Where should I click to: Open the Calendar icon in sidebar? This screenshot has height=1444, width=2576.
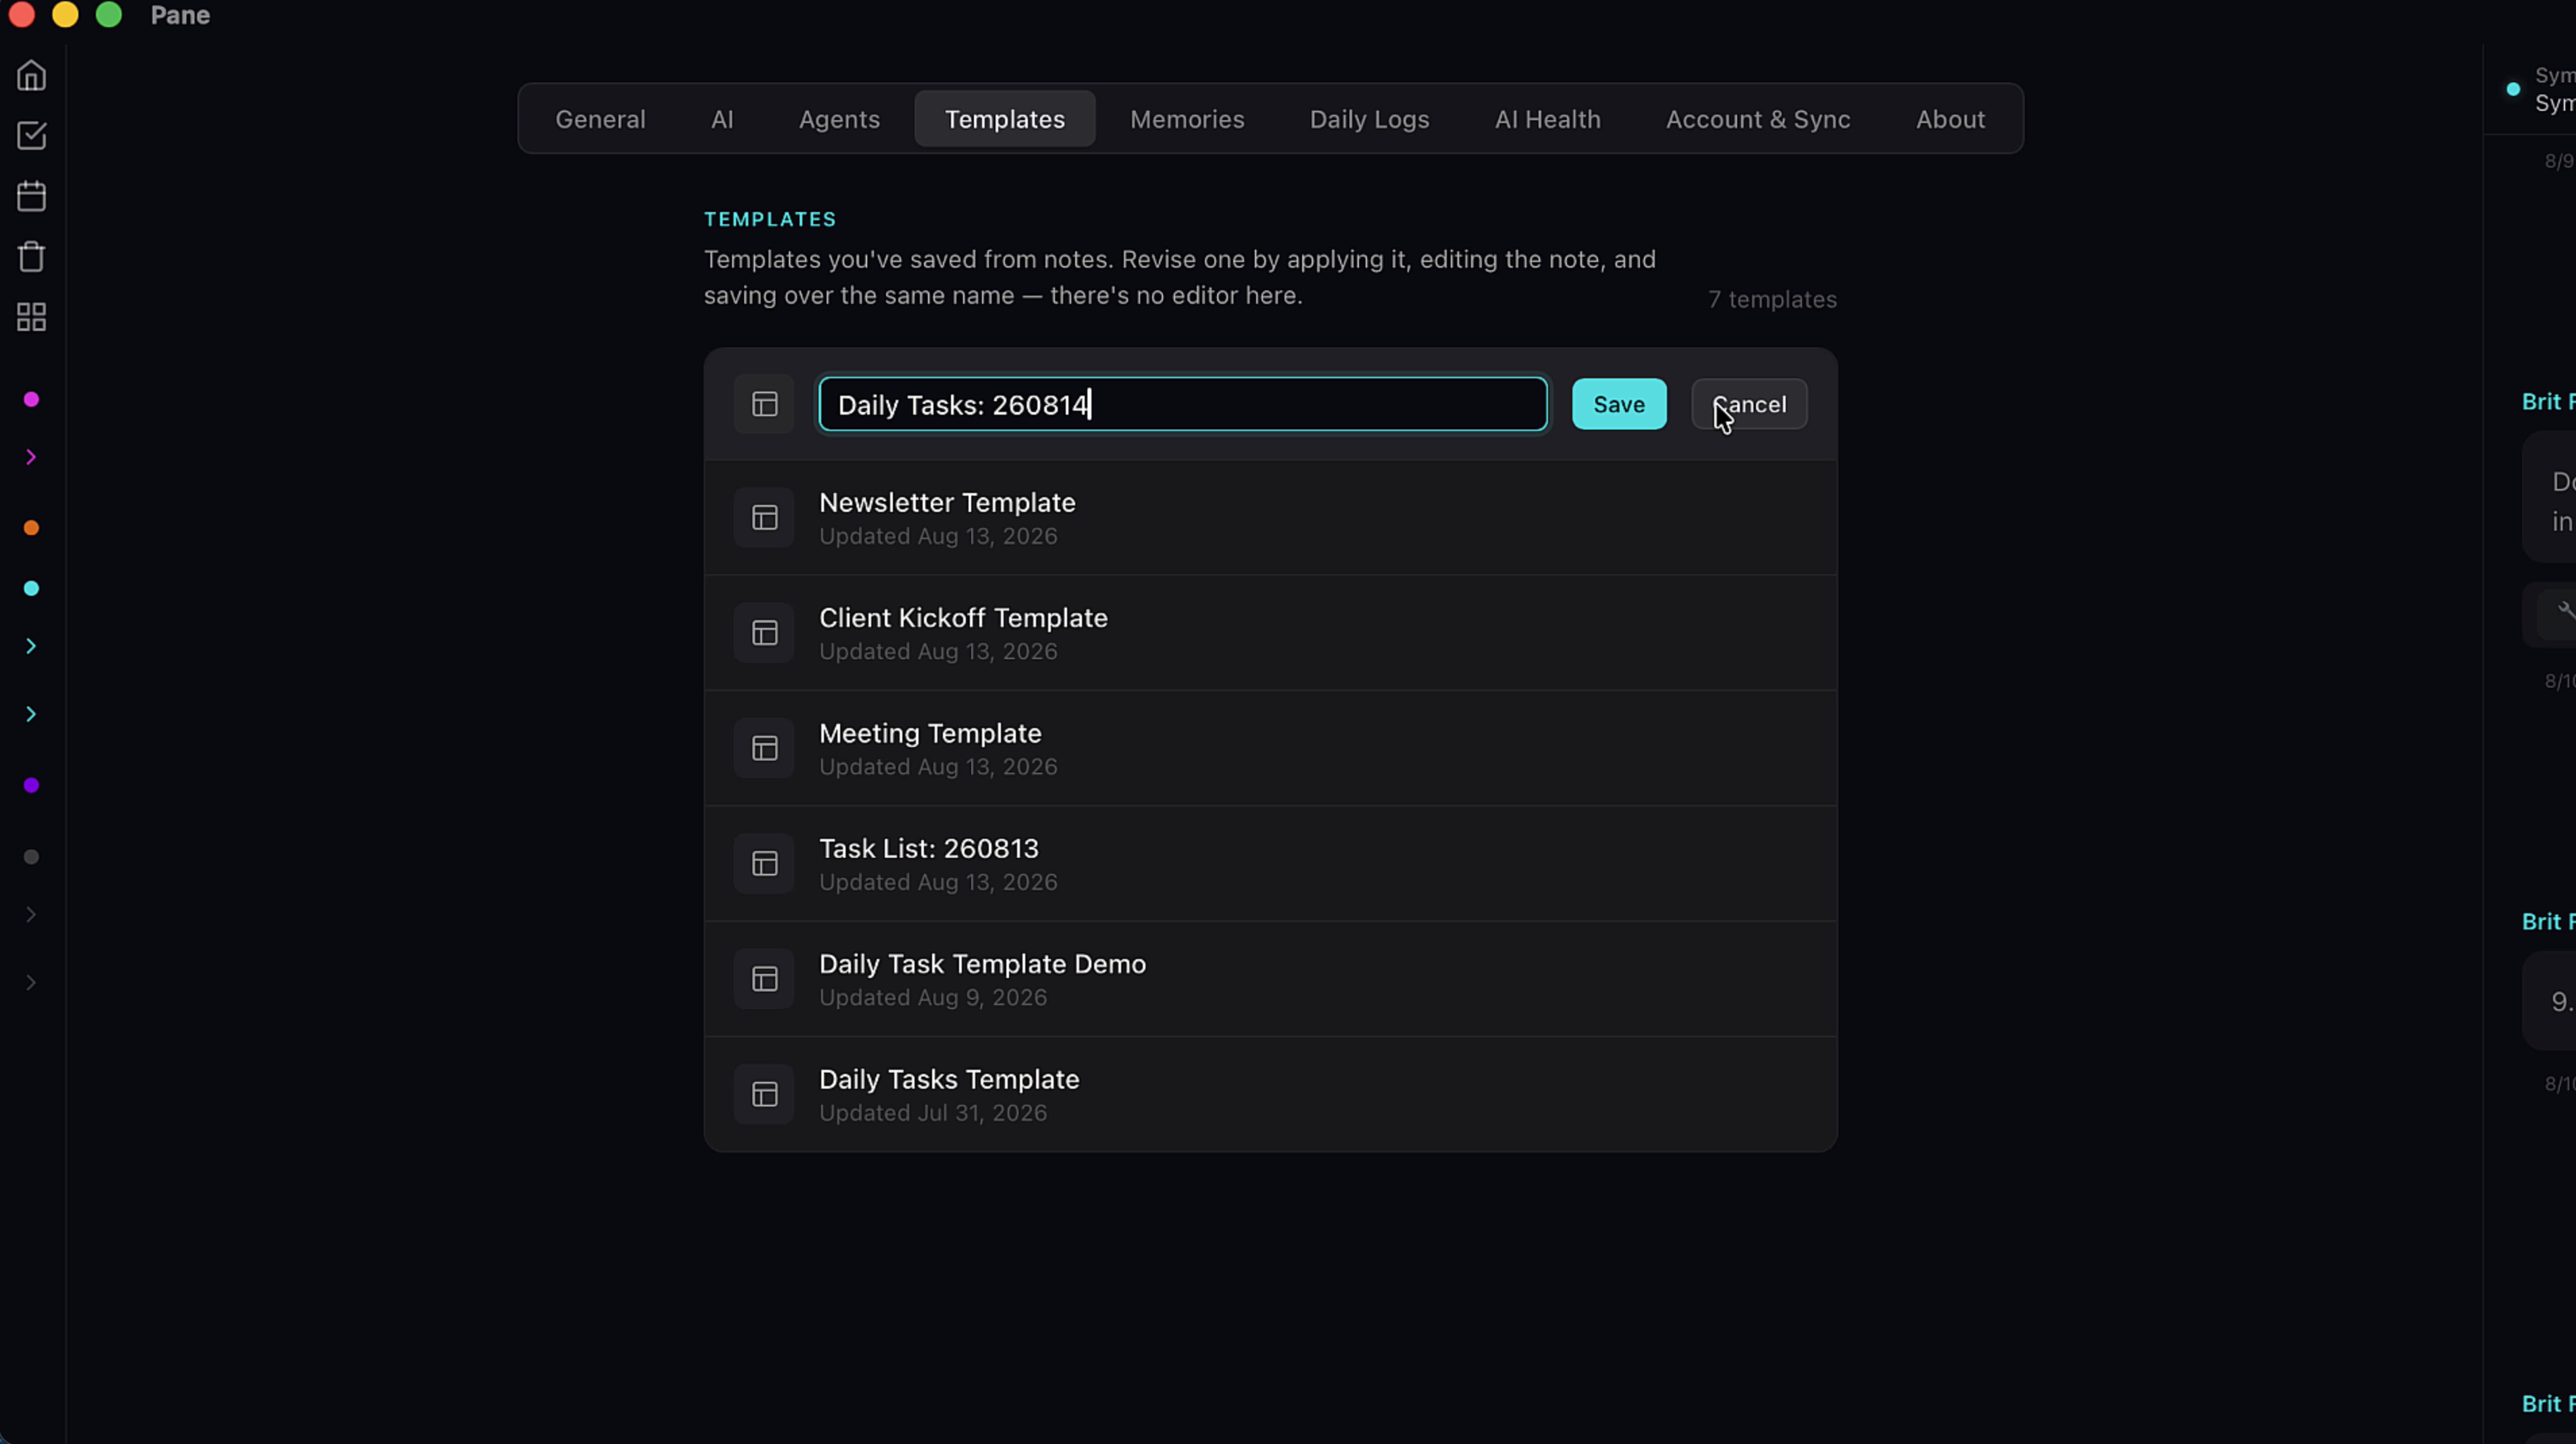point(31,196)
